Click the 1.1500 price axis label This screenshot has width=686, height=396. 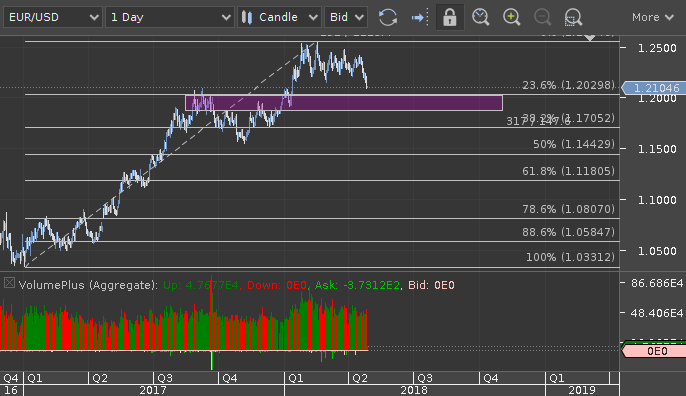[x=657, y=149]
